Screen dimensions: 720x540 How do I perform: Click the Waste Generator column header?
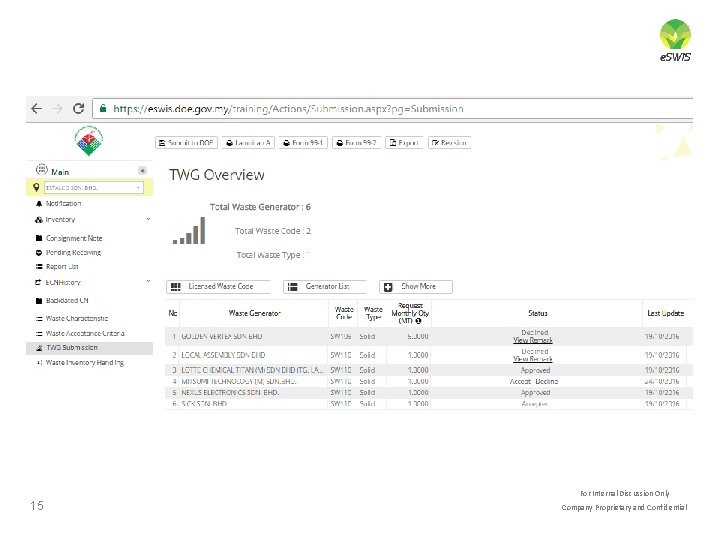[x=254, y=314]
